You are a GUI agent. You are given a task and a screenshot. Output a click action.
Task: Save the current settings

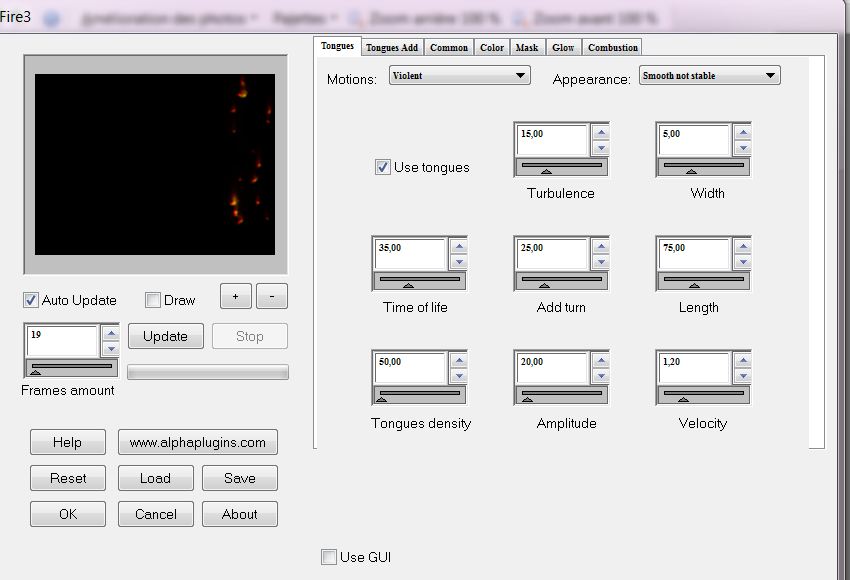240,478
